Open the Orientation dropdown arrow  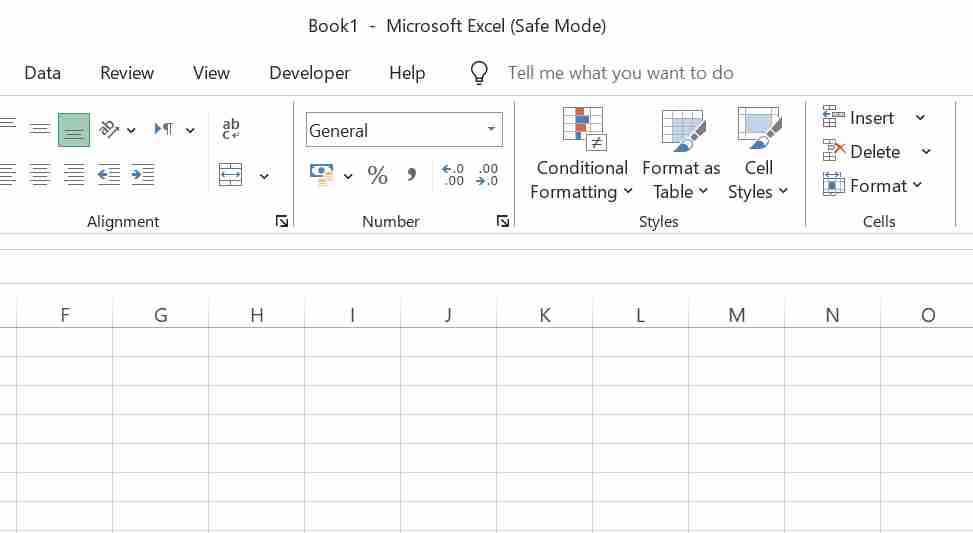coord(131,130)
